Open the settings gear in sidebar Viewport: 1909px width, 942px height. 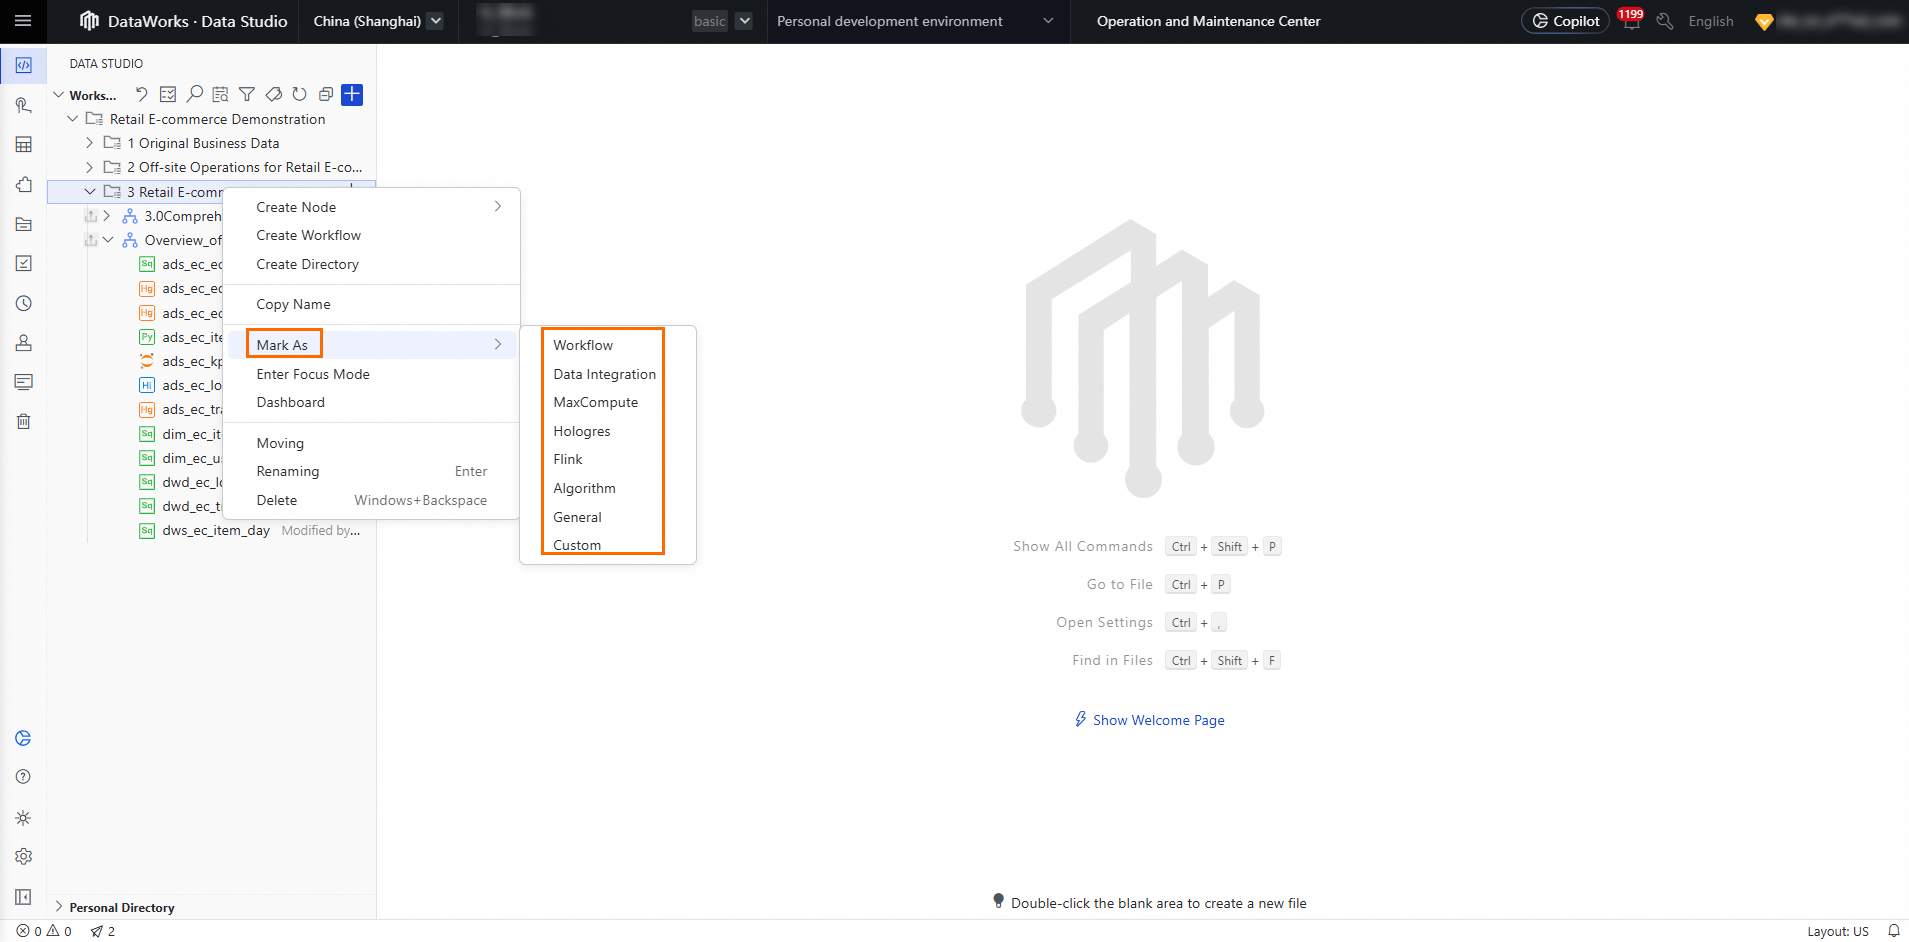(x=24, y=857)
